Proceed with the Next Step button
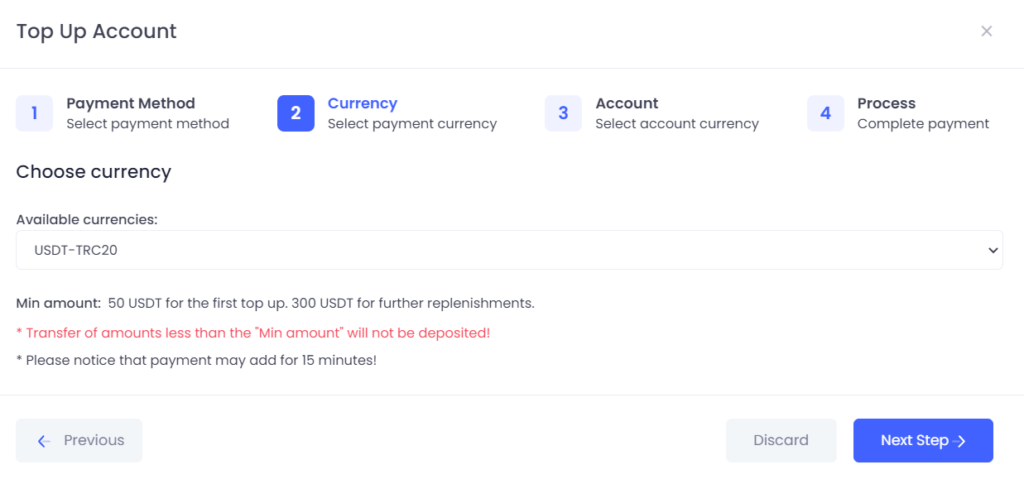This screenshot has height=484, width=1024. click(923, 441)
